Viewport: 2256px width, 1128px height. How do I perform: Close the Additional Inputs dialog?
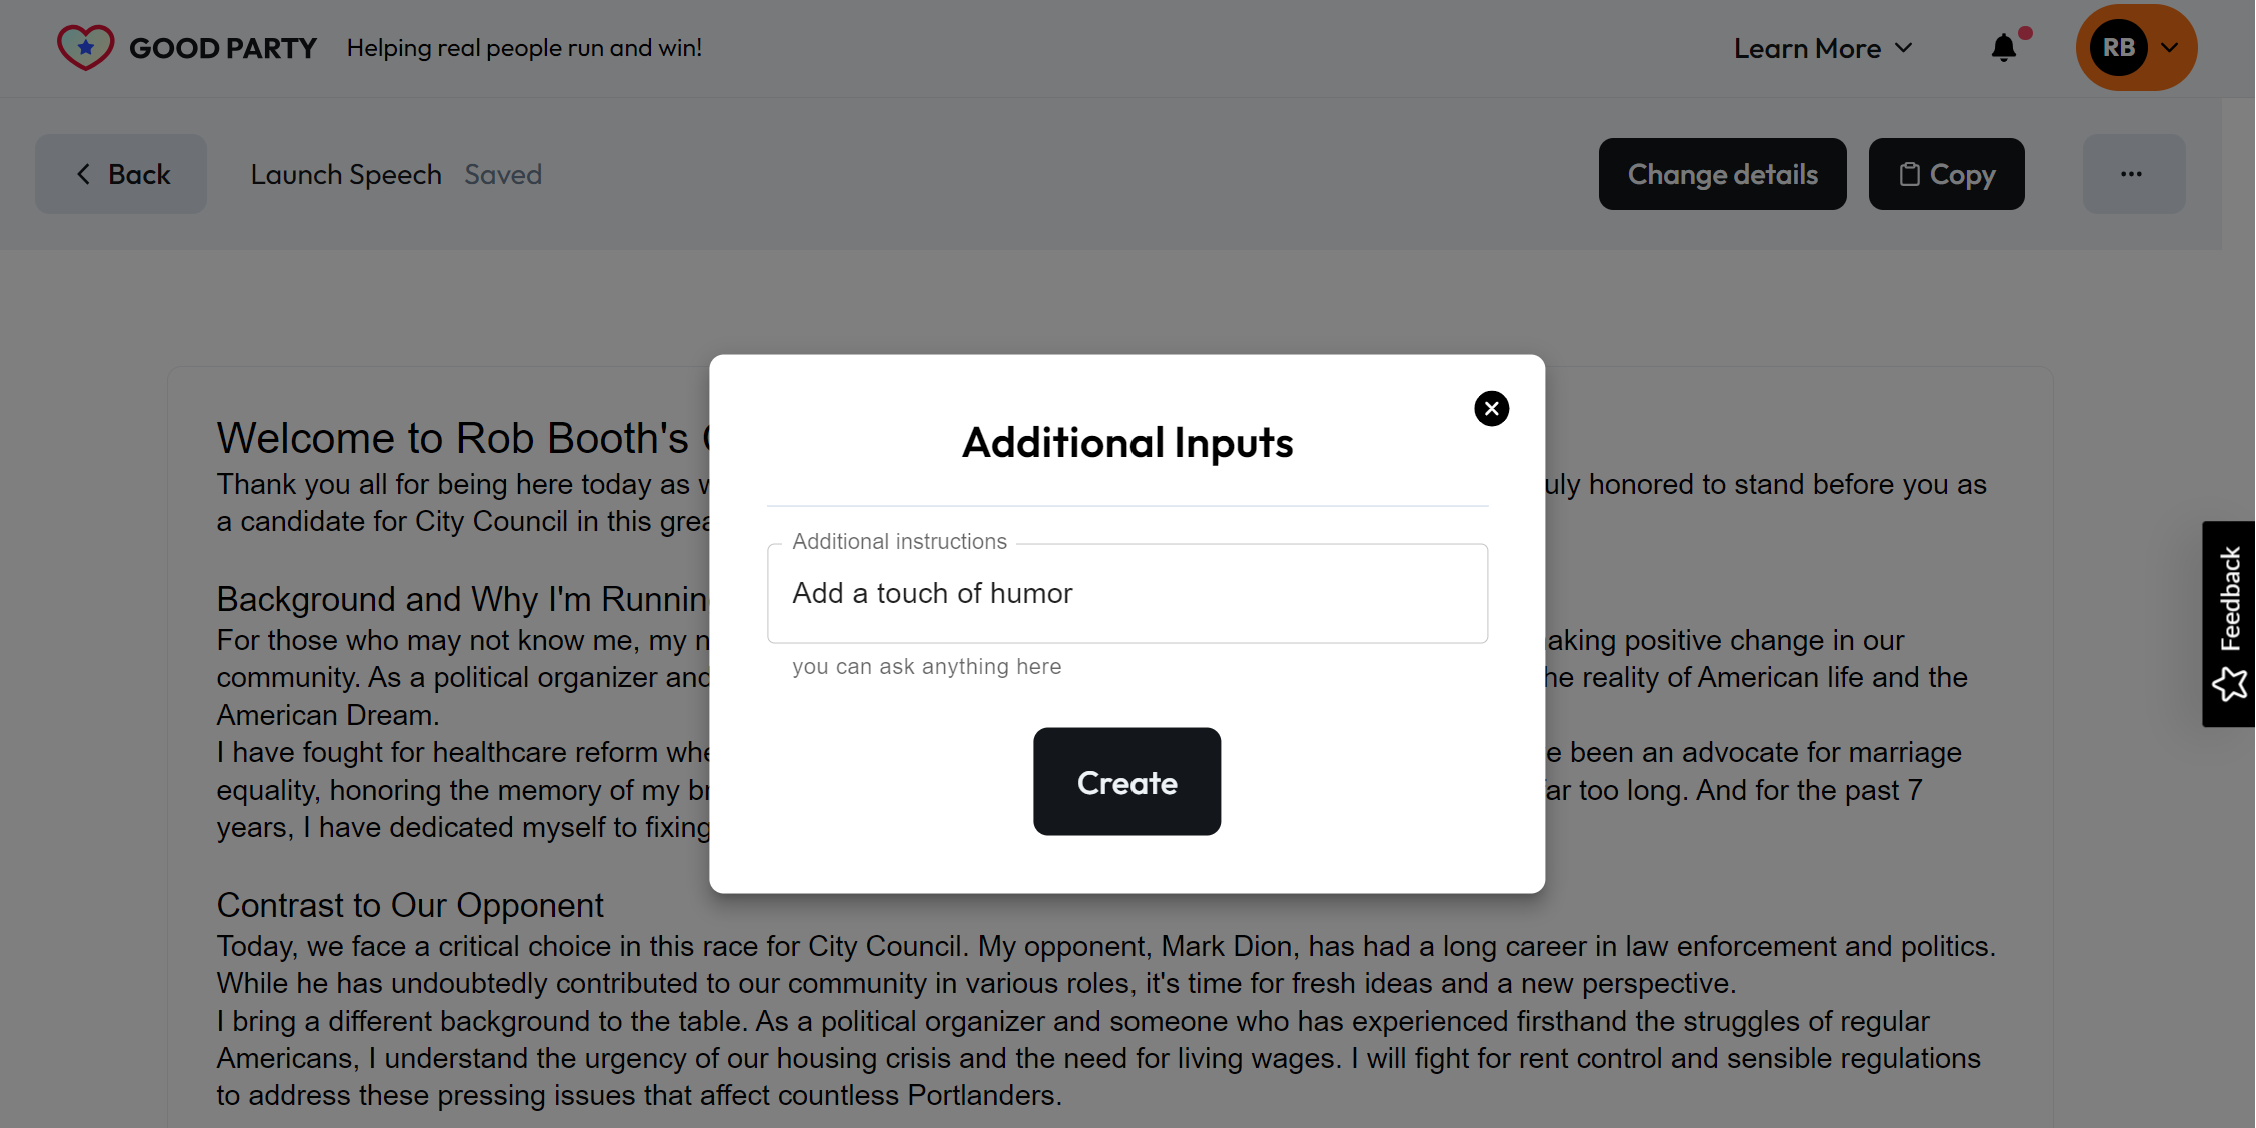coord(1491,408)
